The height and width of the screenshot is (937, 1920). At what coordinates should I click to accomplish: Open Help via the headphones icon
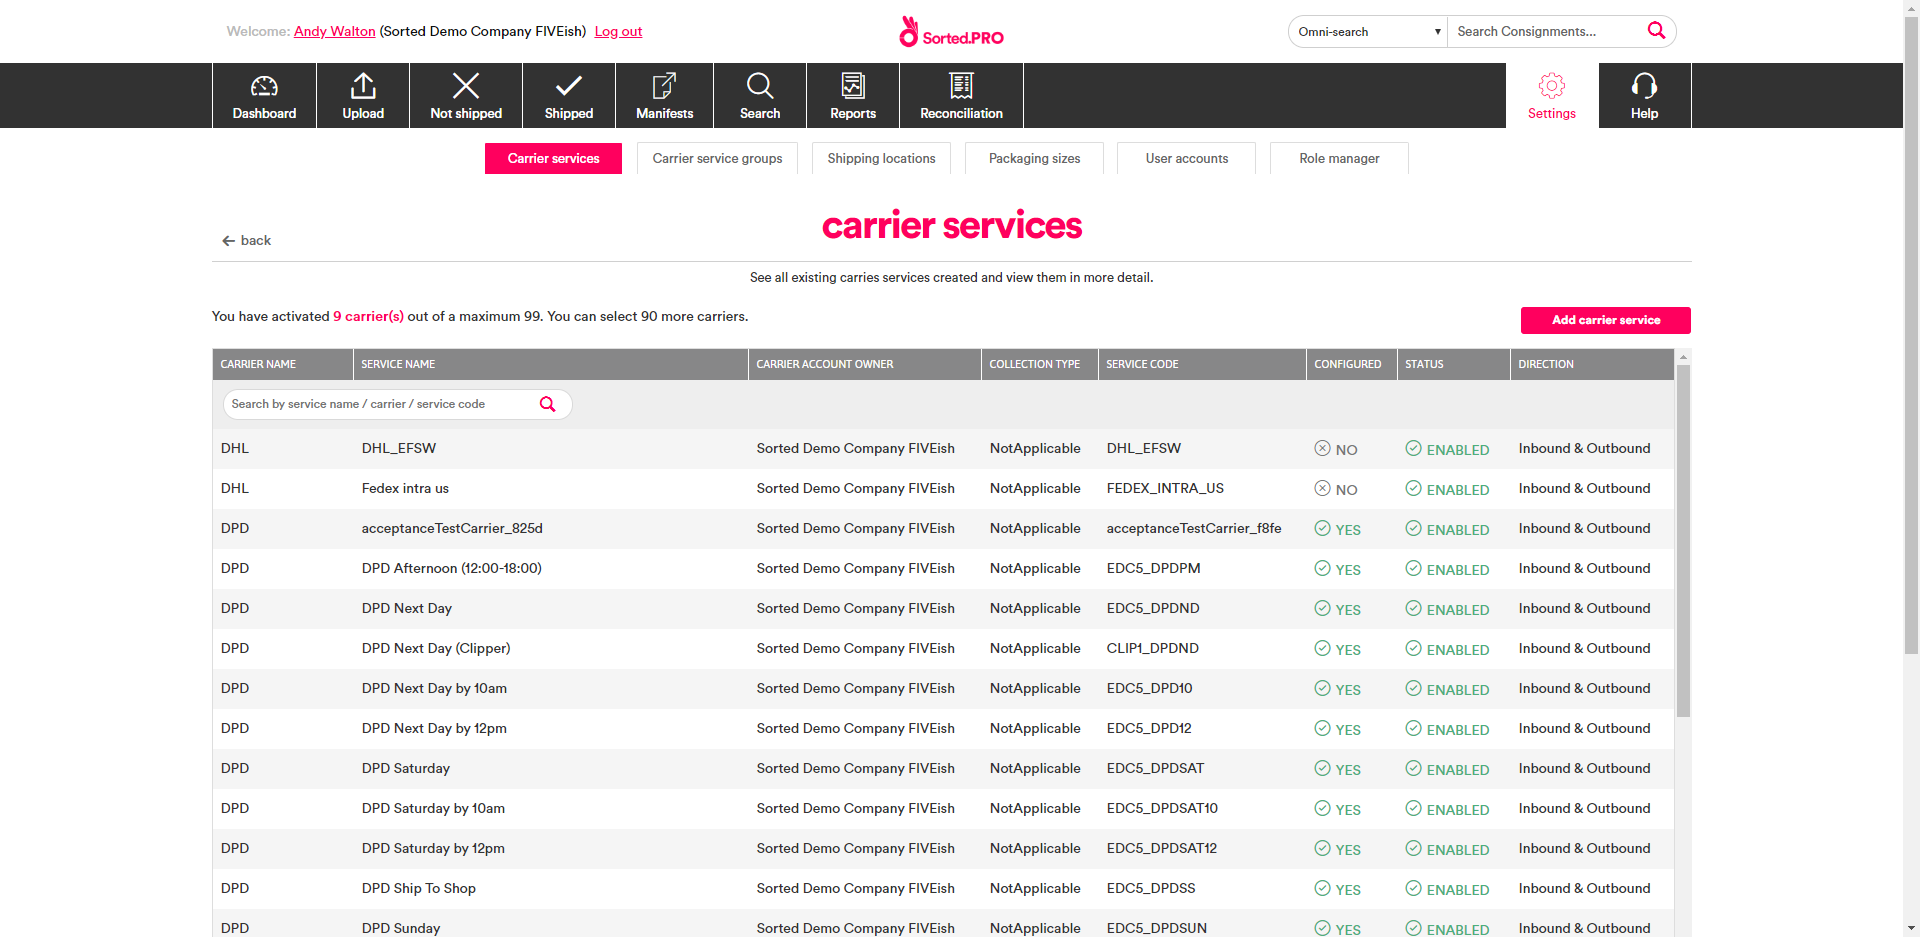(1643, 95)
